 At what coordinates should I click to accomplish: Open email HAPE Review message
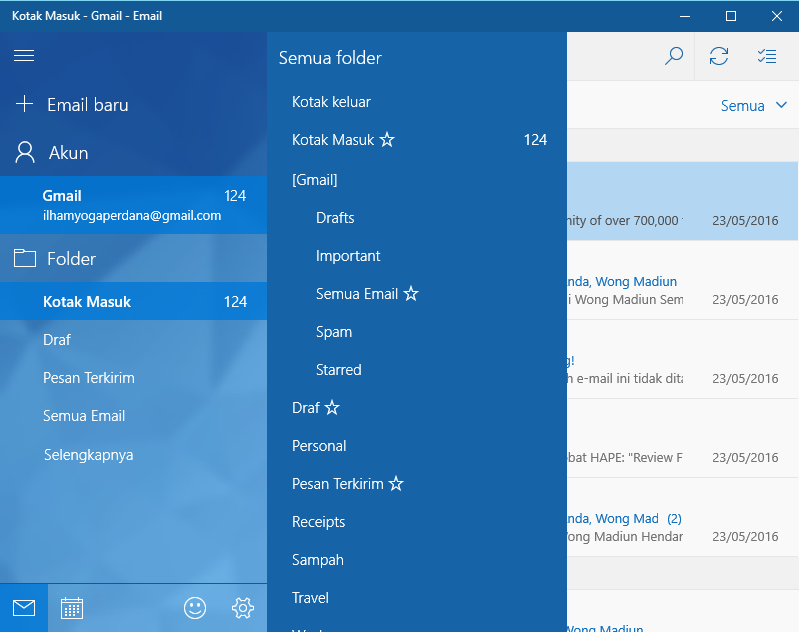682,438
